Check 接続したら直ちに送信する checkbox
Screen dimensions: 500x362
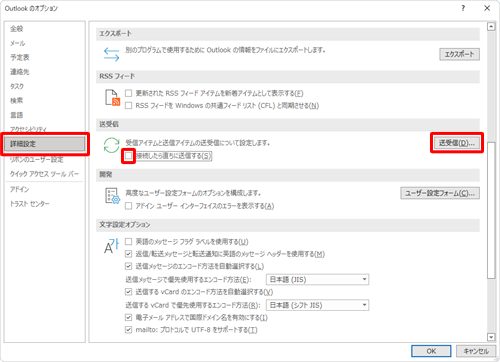tap(128, 156)
